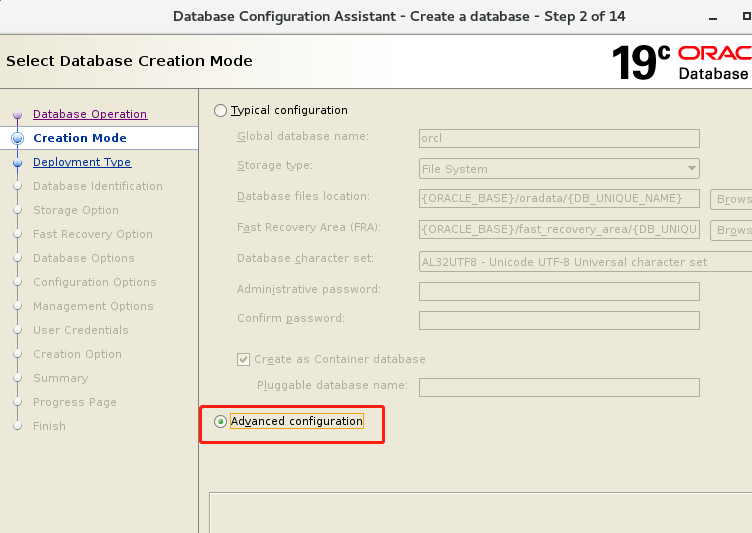Click the Summary step label
Viewport: 752px width, 533px height.
click(61, 378)
